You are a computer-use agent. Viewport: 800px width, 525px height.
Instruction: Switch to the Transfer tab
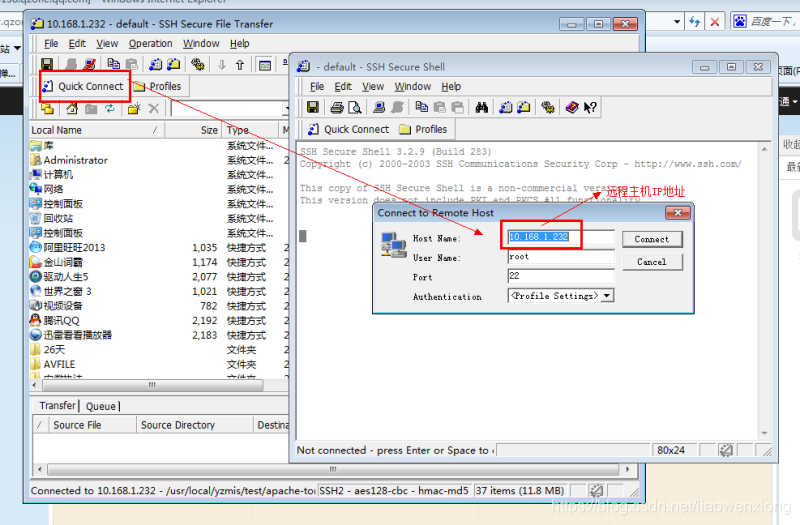coord(57,406)
